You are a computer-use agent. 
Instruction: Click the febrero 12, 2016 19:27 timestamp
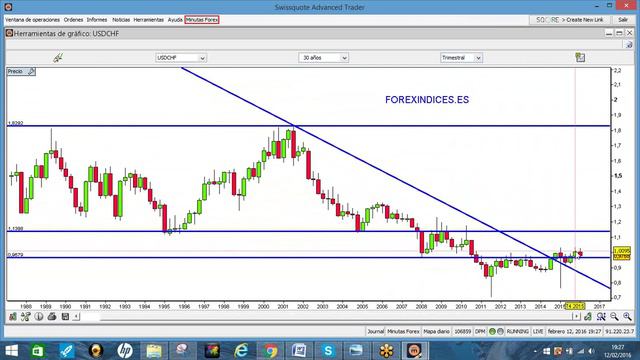[x=574, y=331]
